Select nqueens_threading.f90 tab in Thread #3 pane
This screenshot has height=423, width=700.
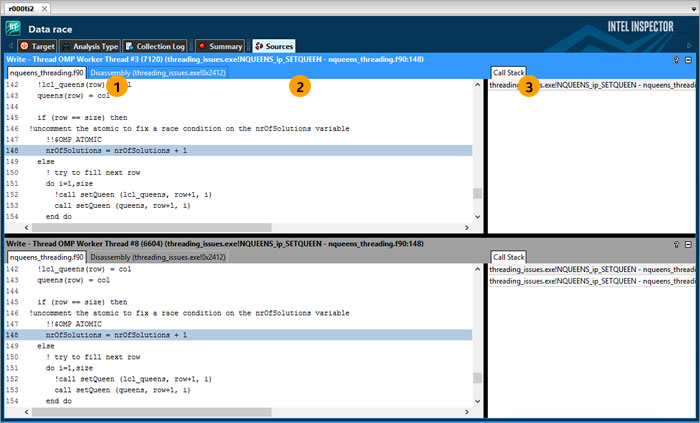coord(46,73)
